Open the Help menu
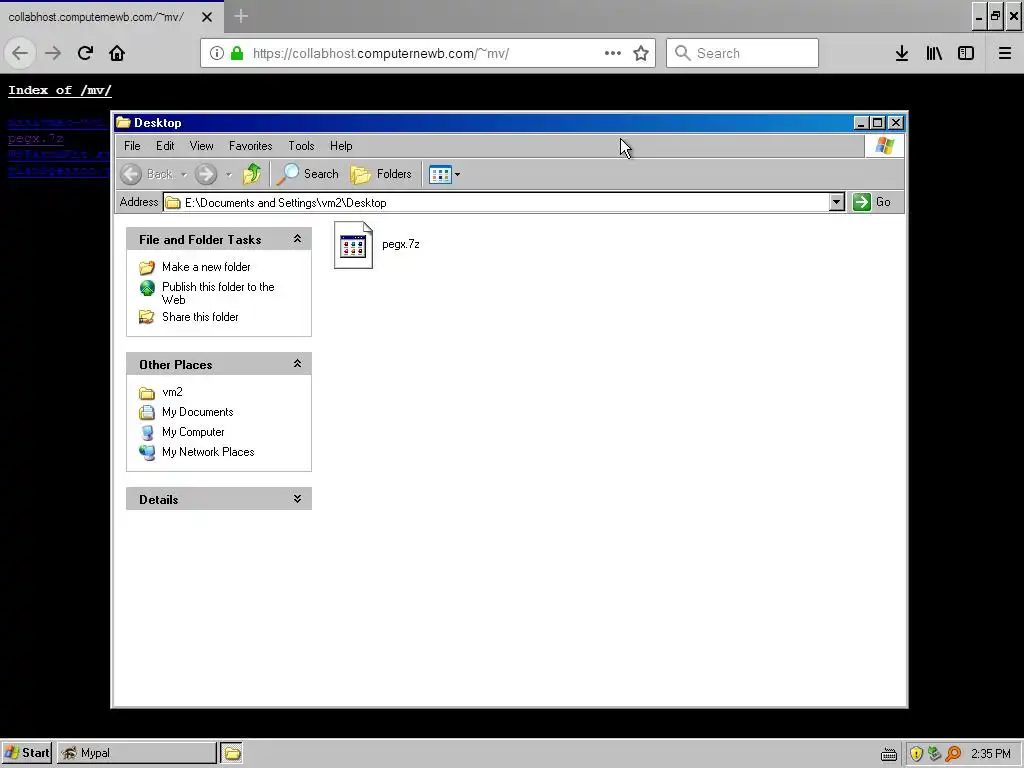1024x768 pixels. click(x=341, y=146)
